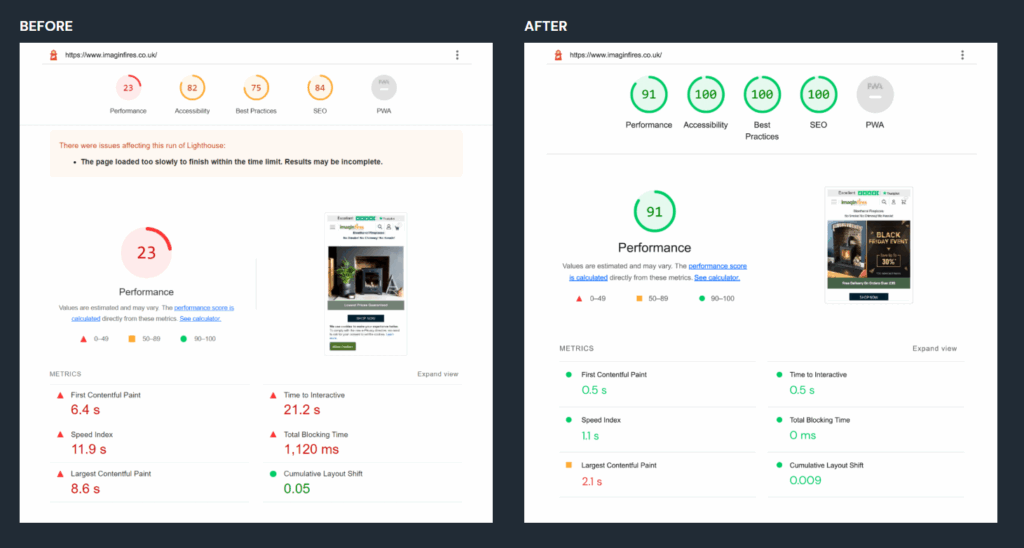Select the Best Practices gauge scoring 75
Viewport: 1024px width, 548px height.
click(x=256, y=89)
